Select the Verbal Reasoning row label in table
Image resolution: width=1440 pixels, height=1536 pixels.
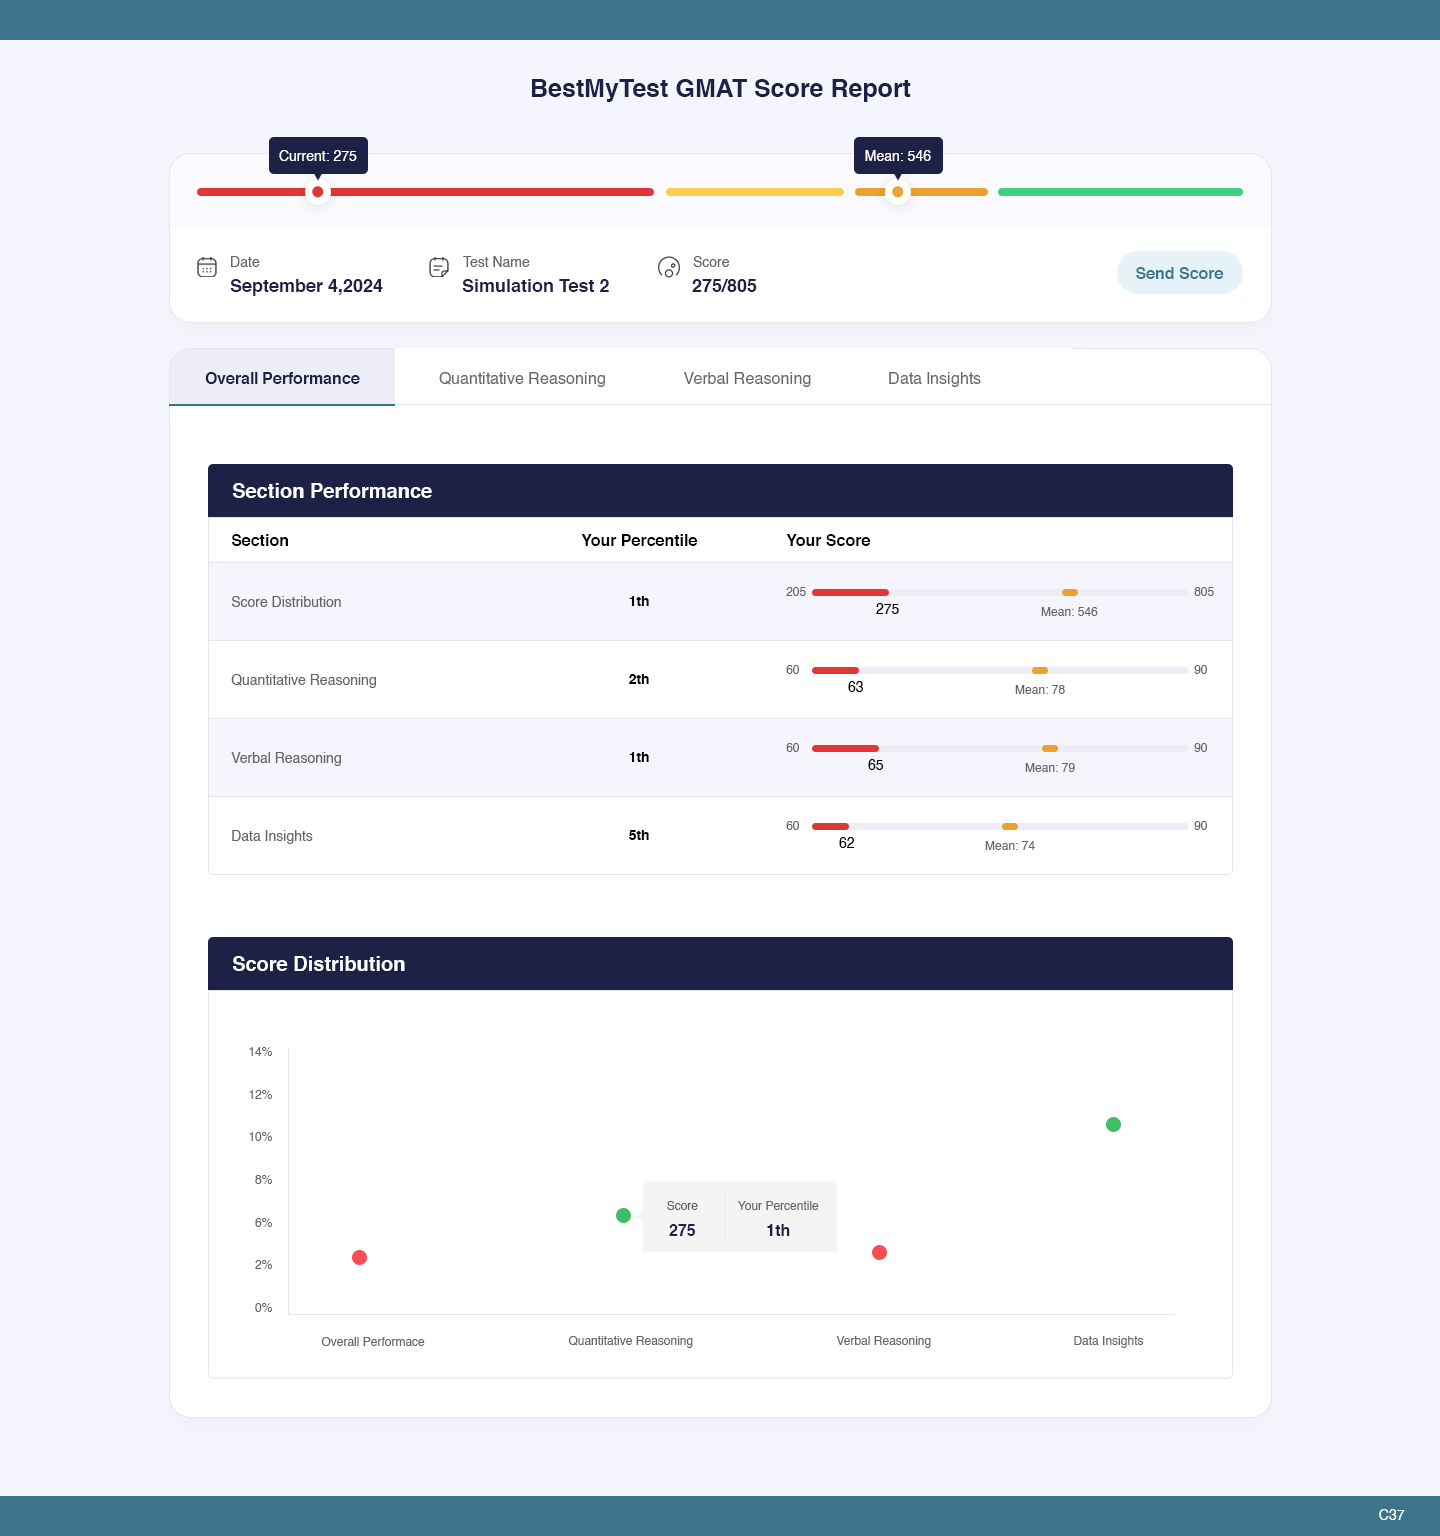click(x=286, y=758)
